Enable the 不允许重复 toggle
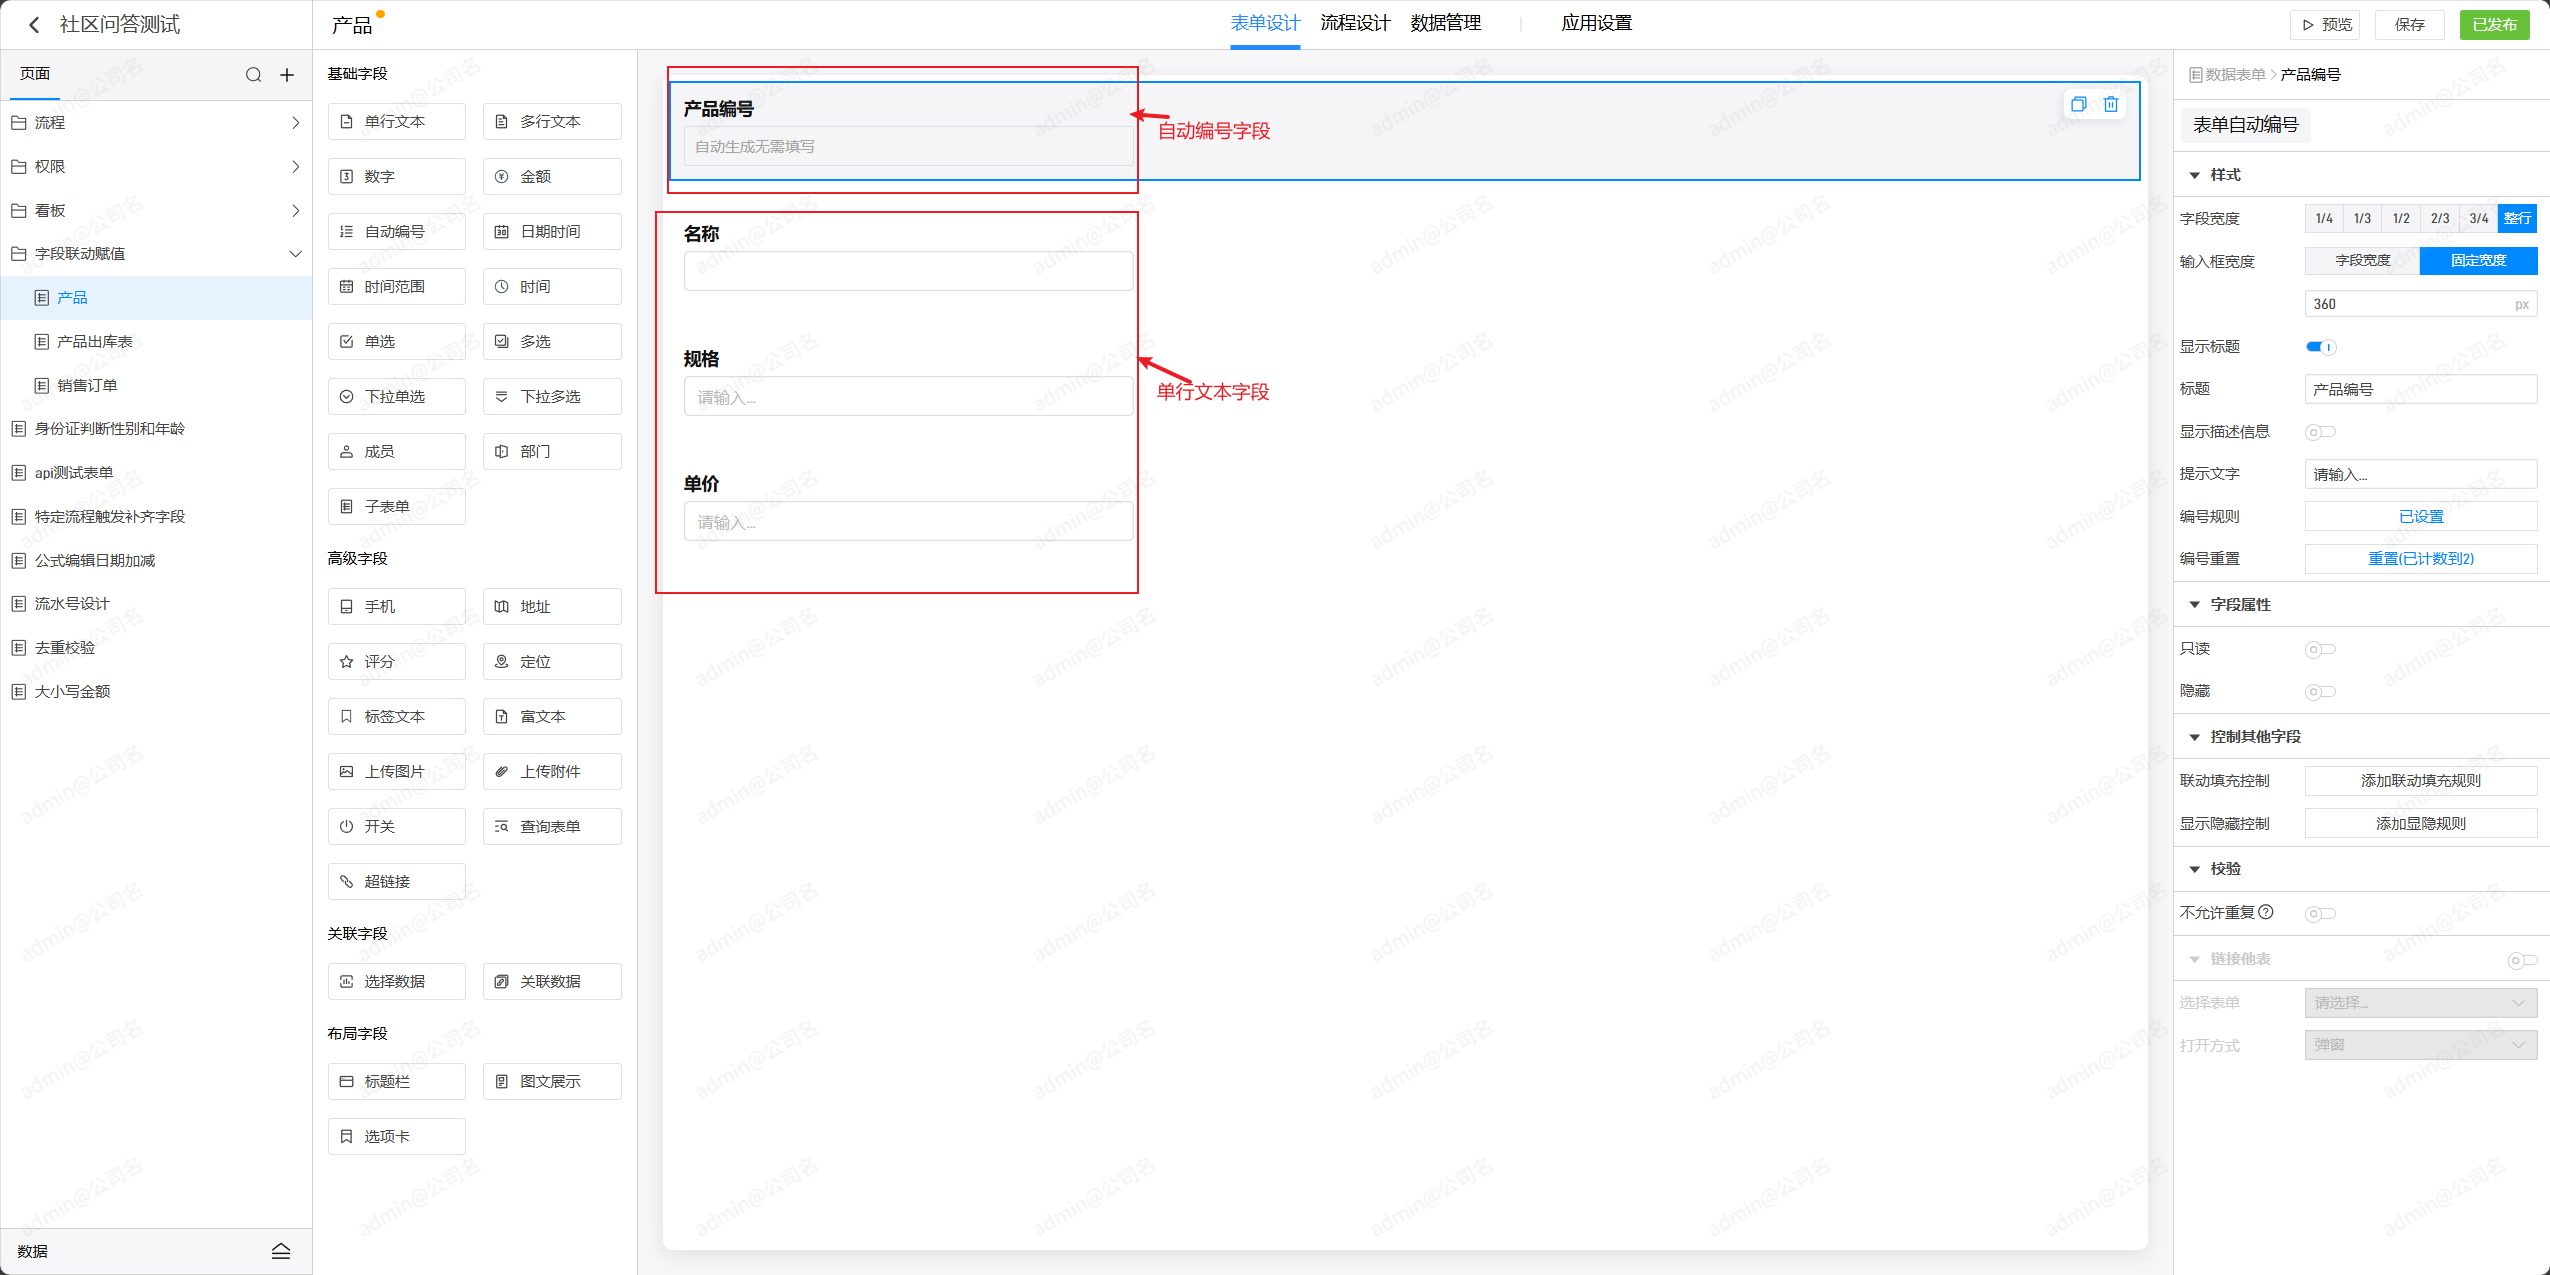 pos(2320,914)
